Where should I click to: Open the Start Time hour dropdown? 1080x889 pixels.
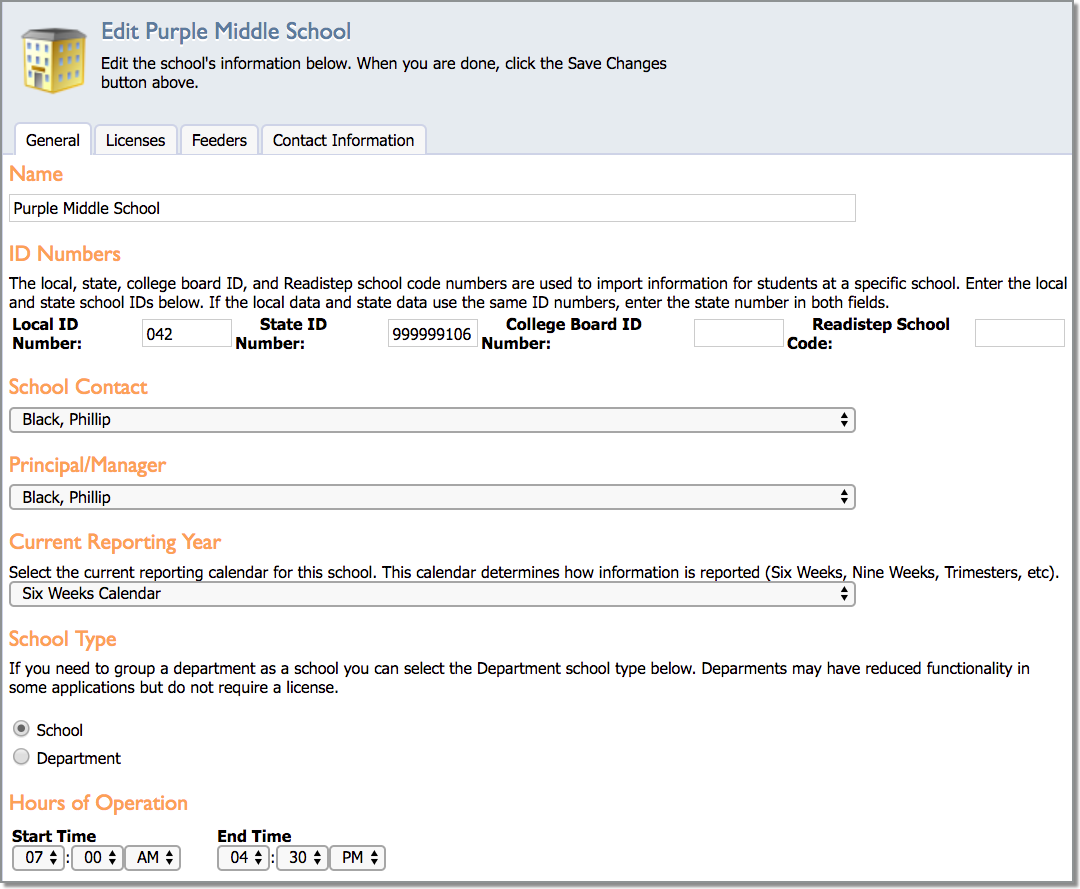coord(39,858)
